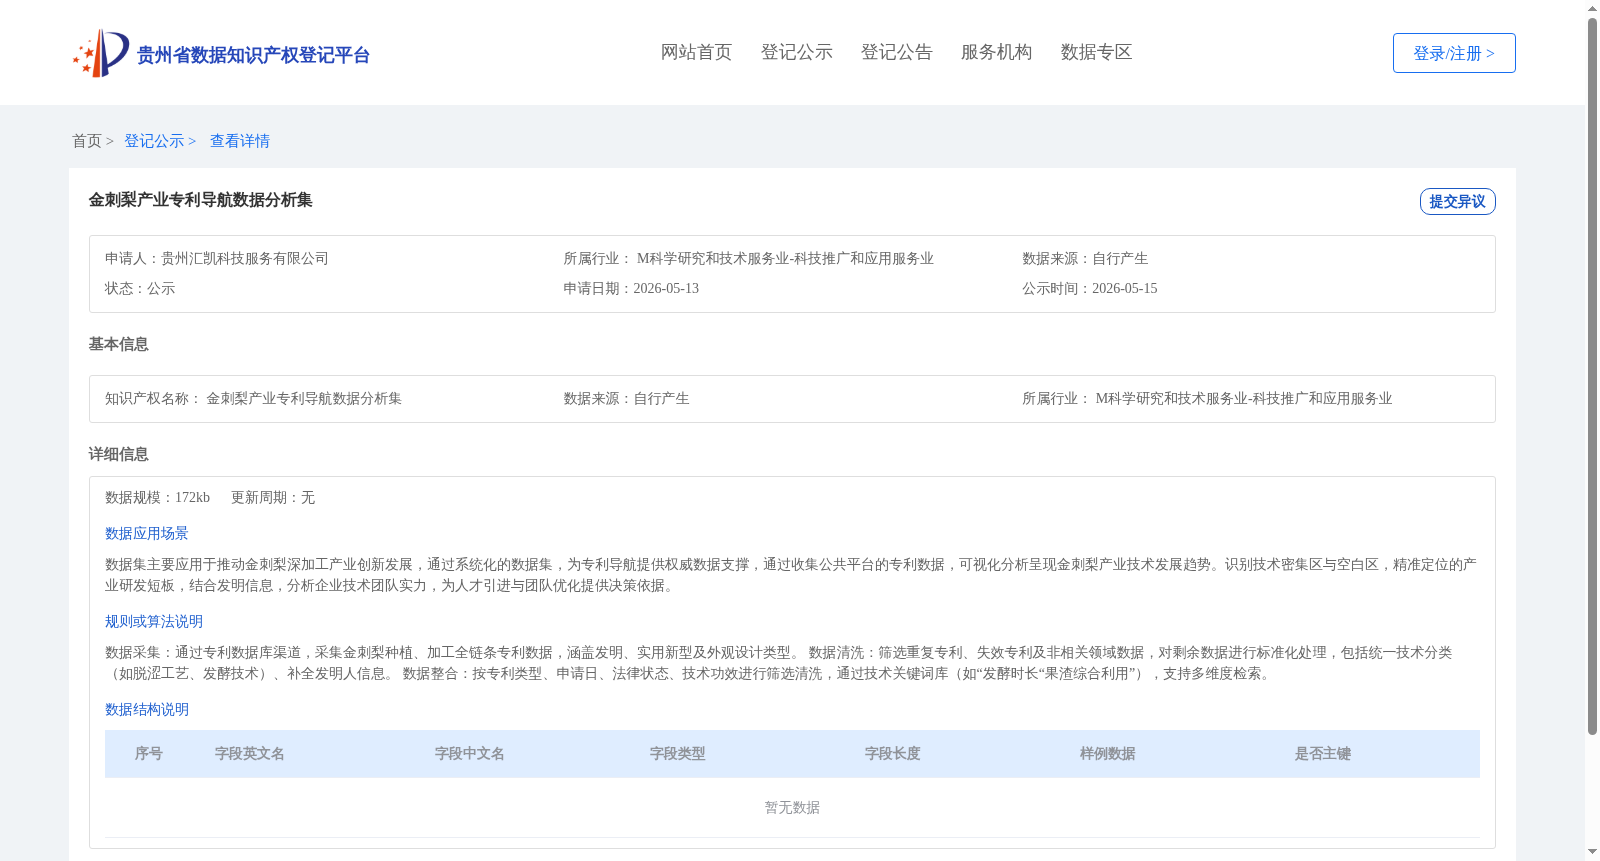Click the 规则或算法说明 heading
The width and height of the screenshot is (1600, 861).
[x=154, y=621]
